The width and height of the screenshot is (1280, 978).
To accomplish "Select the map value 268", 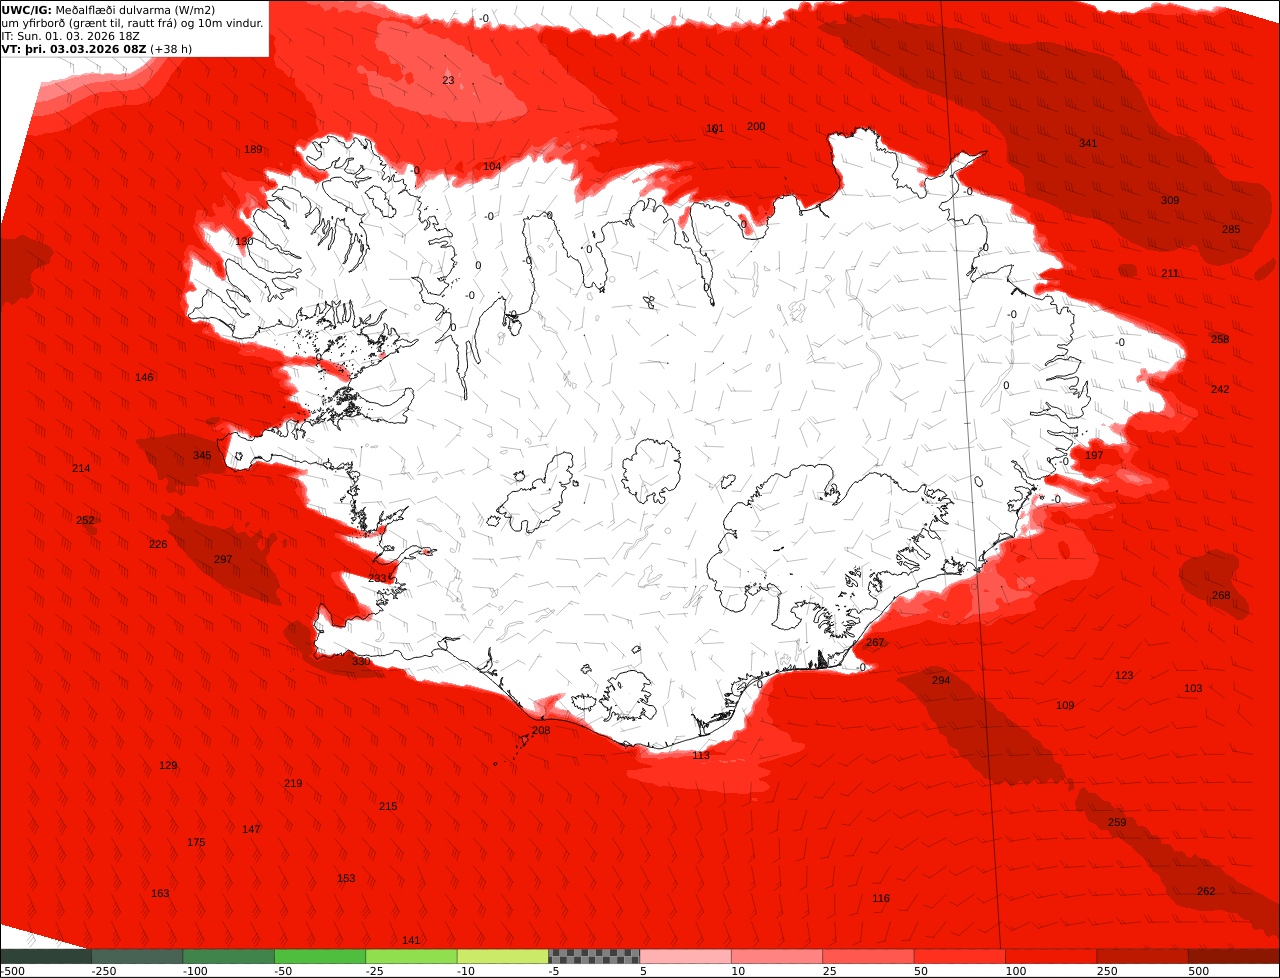I will pos(1221,595).
